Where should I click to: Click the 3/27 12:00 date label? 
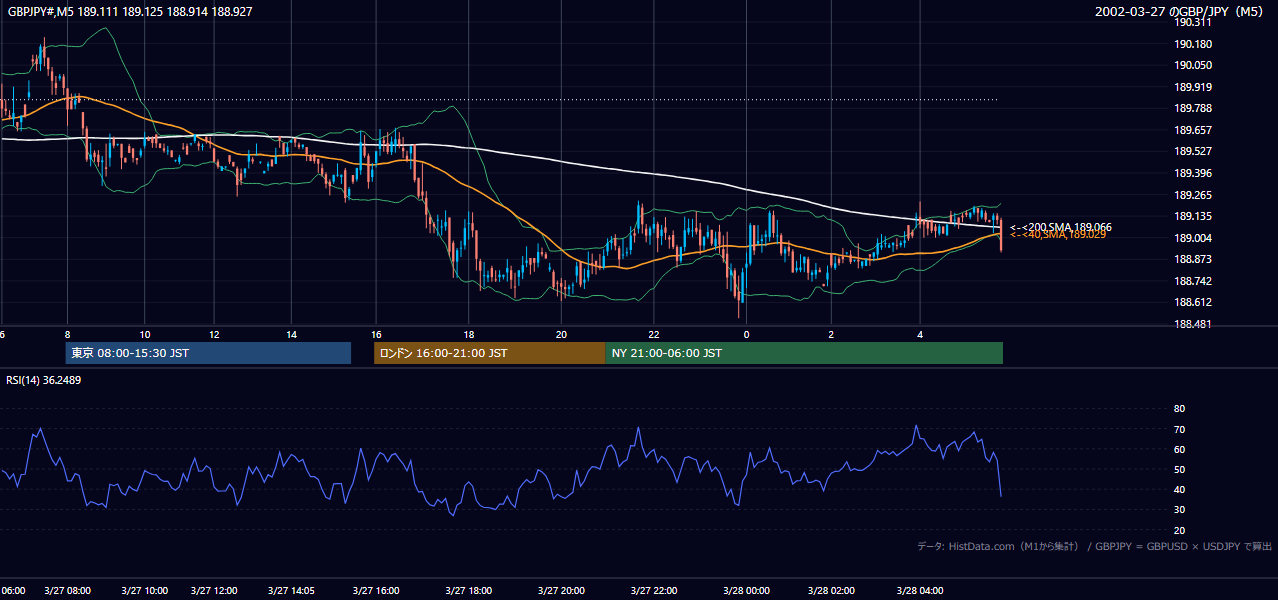click(x=214, y=590)
